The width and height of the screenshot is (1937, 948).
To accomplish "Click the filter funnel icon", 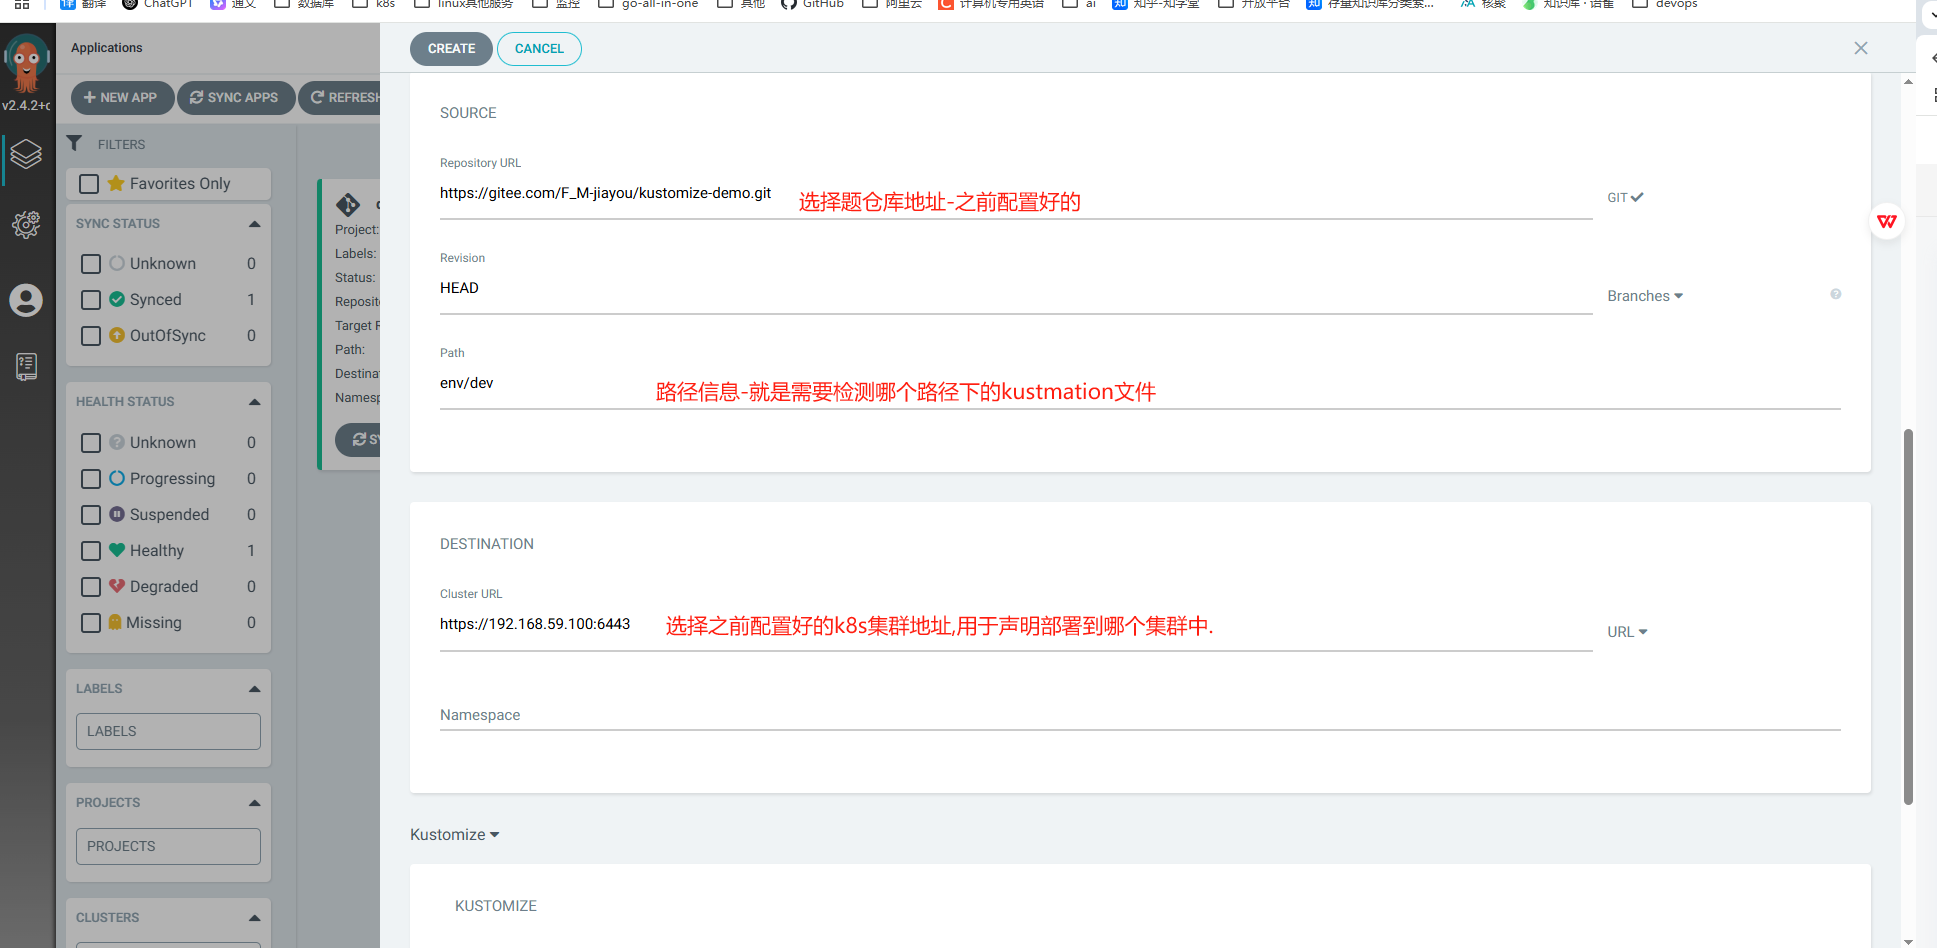I will (x=74, y=143).
